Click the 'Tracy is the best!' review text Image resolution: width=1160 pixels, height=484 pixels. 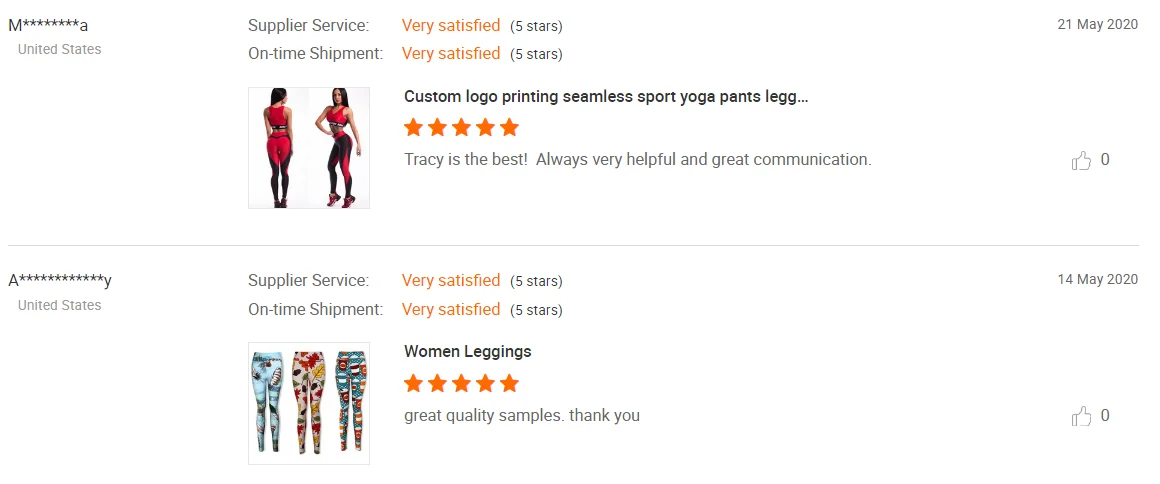click(637, 159)
